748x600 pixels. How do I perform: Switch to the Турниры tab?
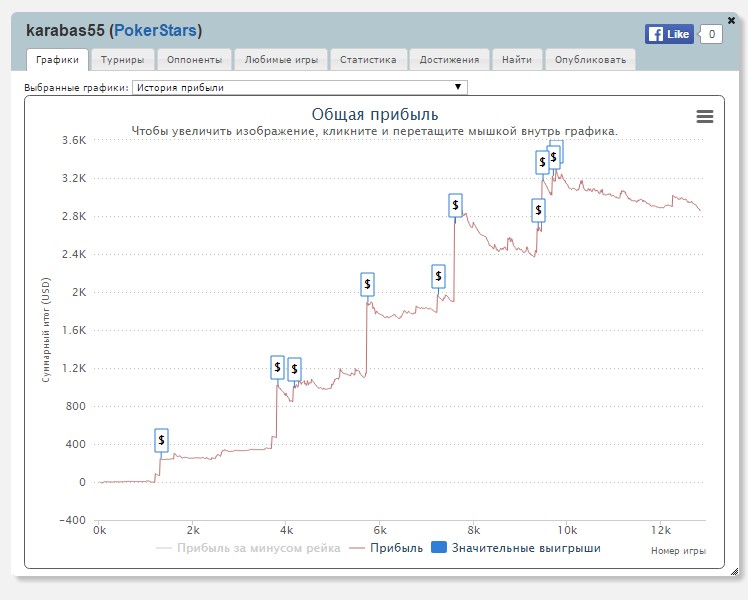click(122, 60)
